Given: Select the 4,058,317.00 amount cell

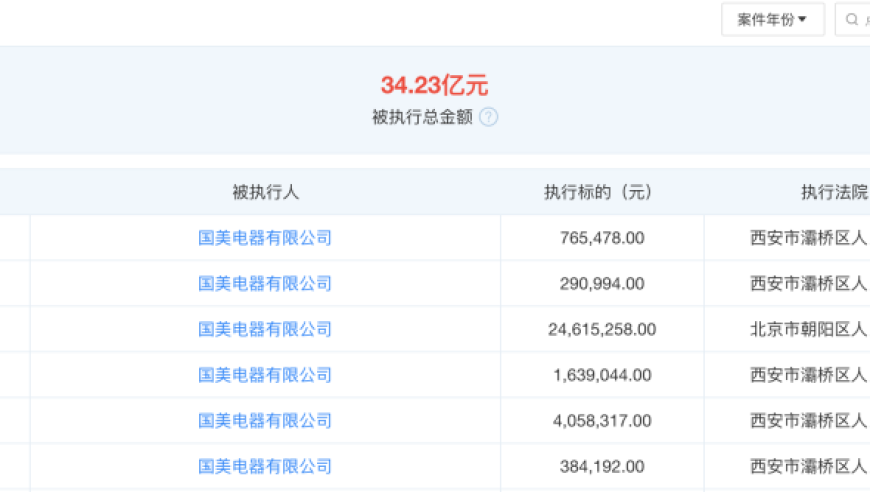Looking at the screenshot, I should coord(602,420).
